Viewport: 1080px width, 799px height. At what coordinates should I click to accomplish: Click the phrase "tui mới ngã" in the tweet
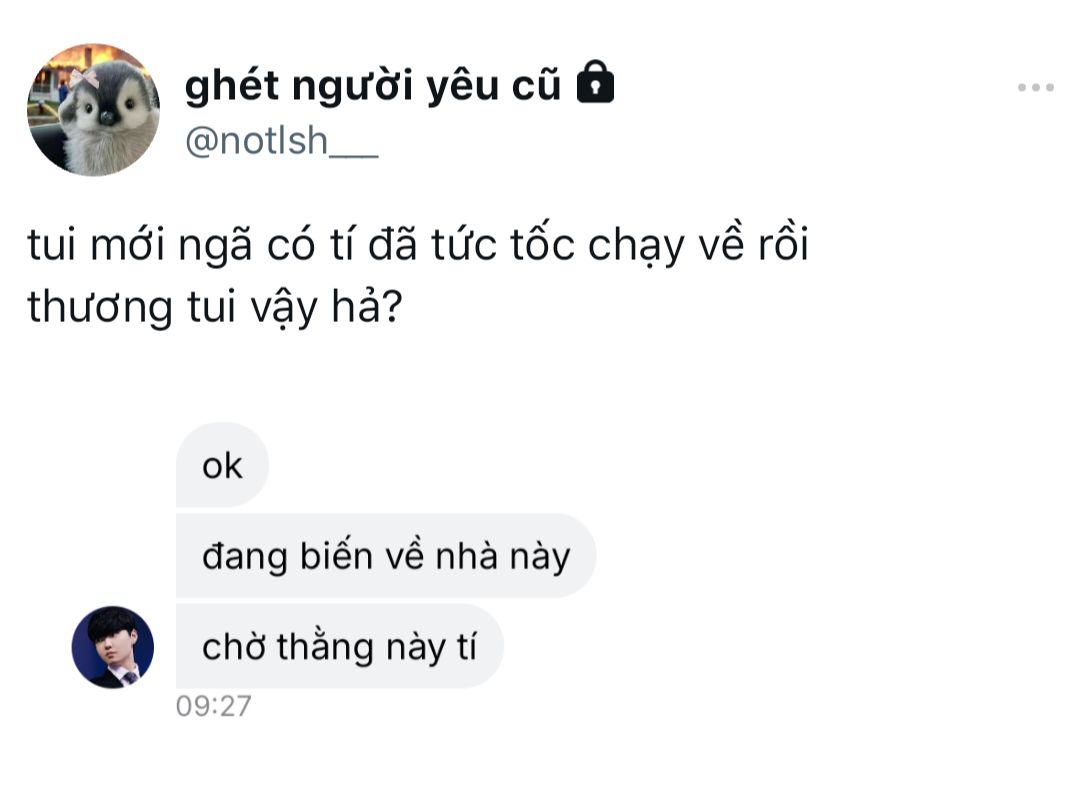tap(140, 245)
